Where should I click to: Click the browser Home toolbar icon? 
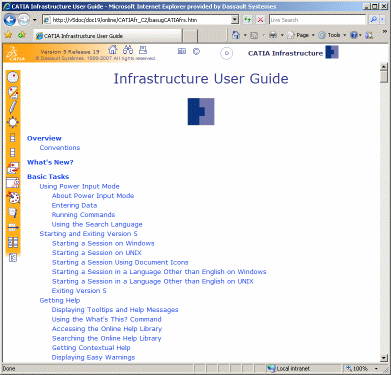pyautogui.click(x=236, y=35)
